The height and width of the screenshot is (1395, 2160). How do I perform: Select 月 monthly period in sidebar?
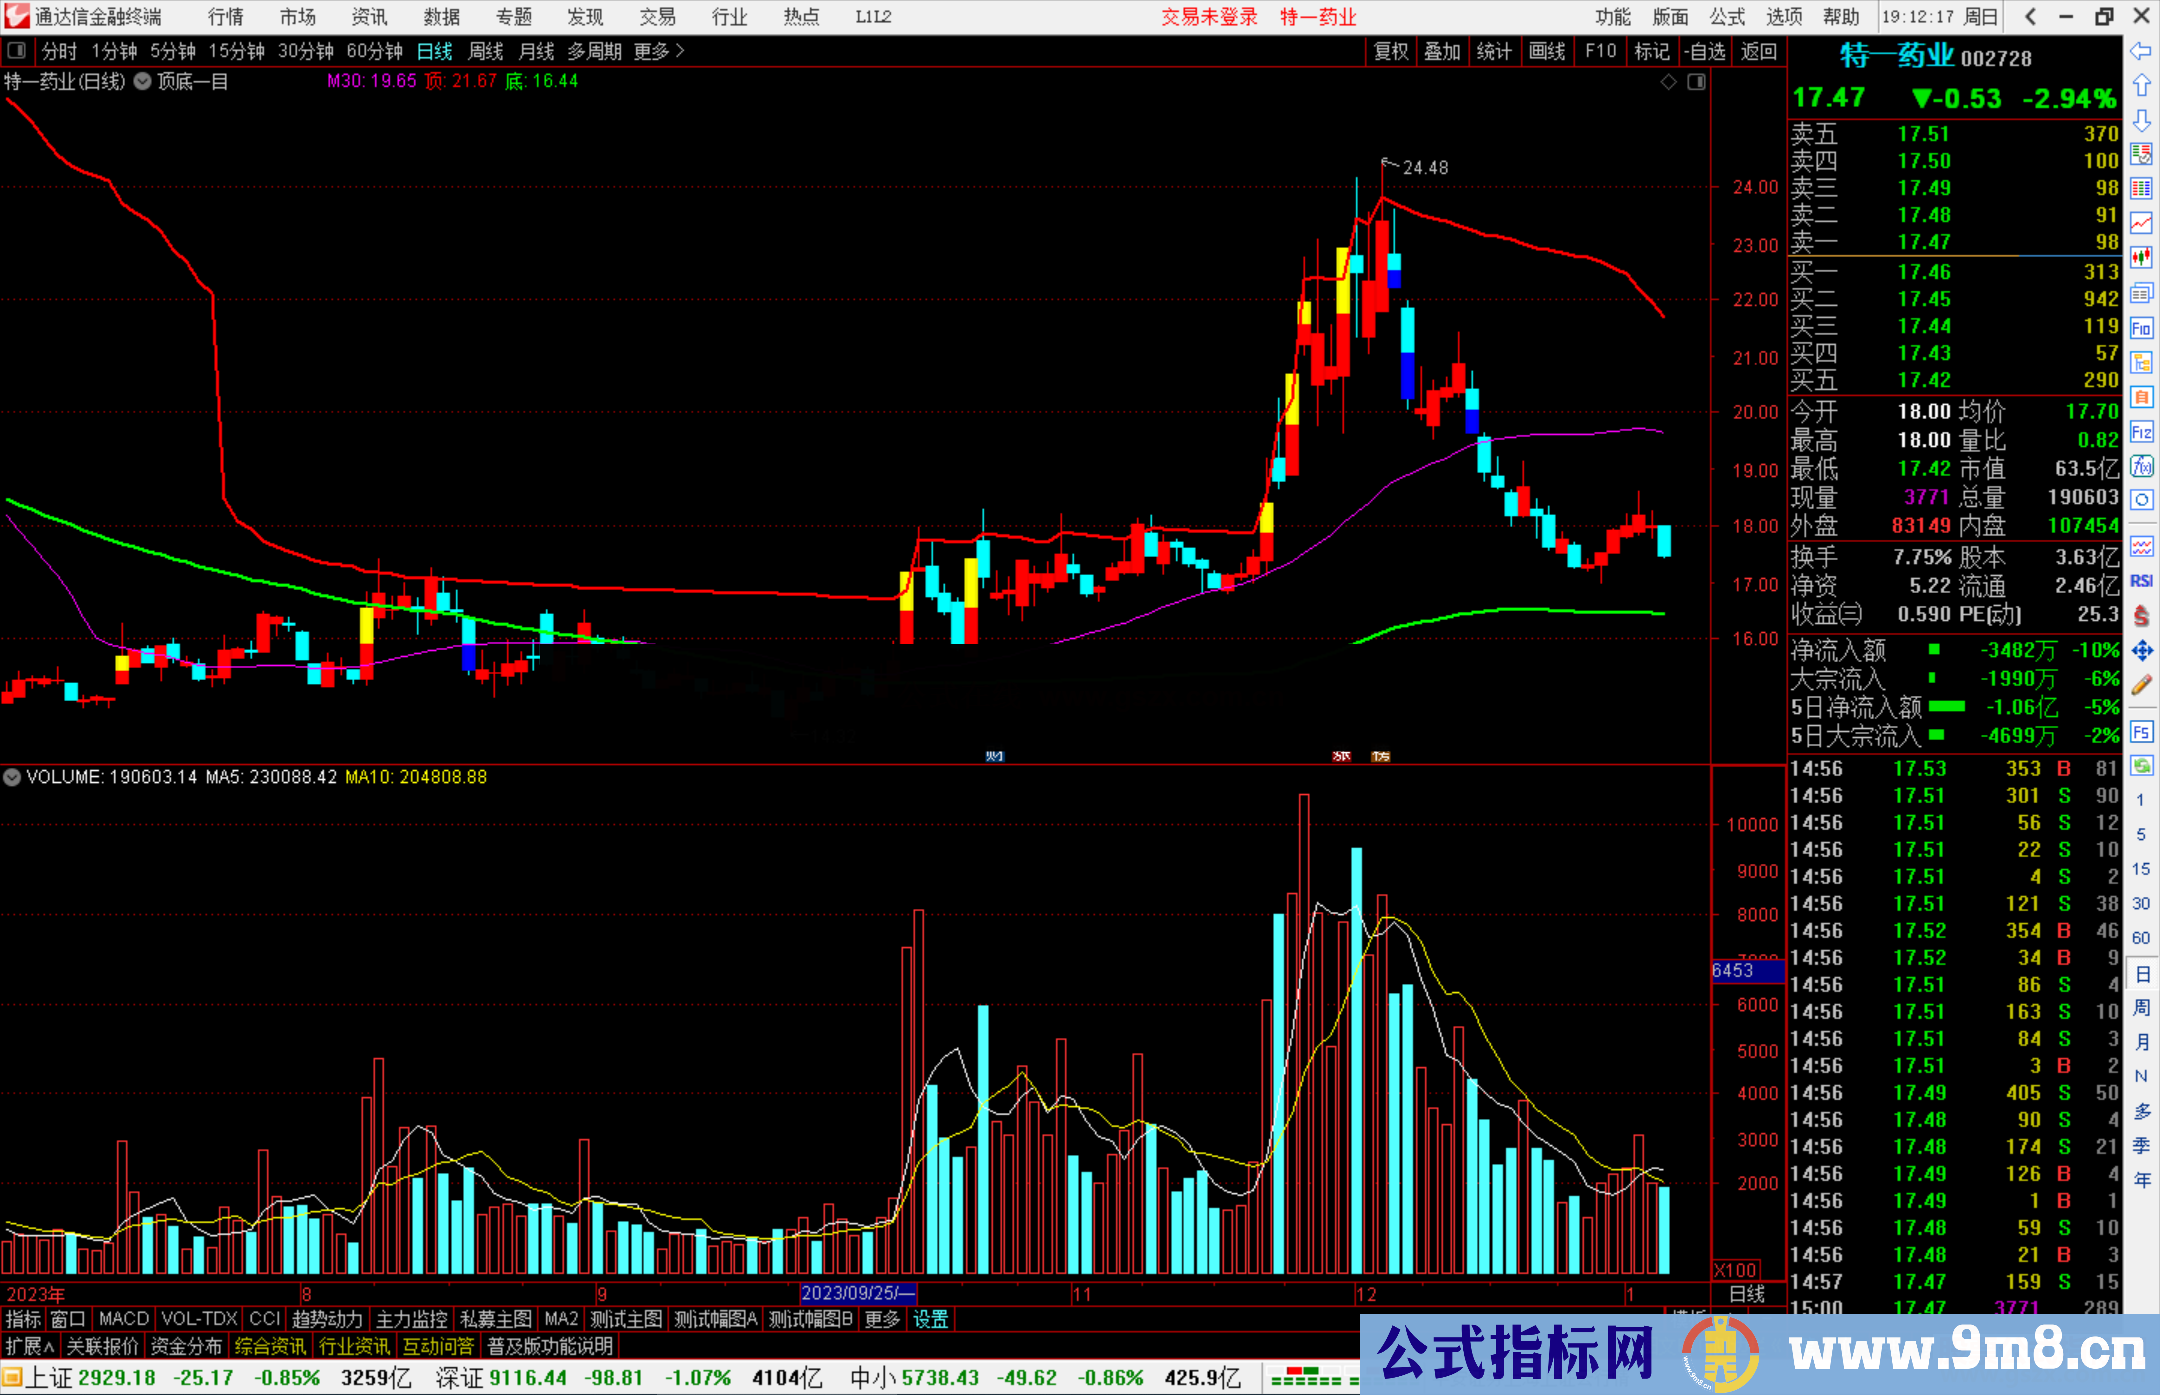(2141, 1042)
